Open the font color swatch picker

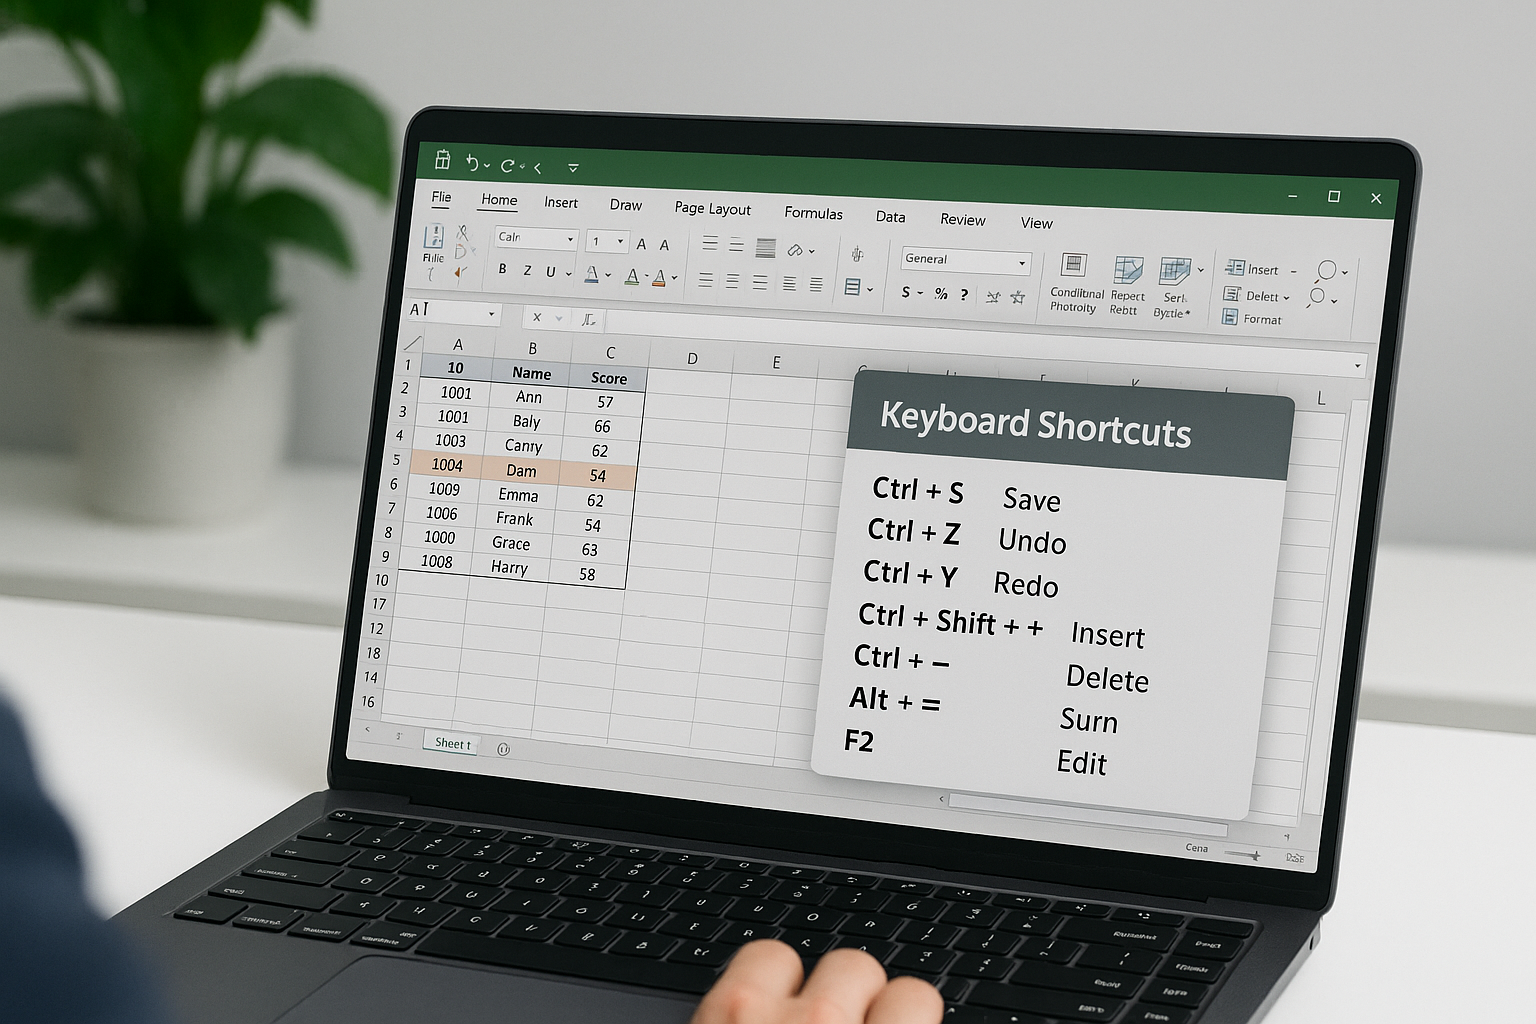pos(660,279)
